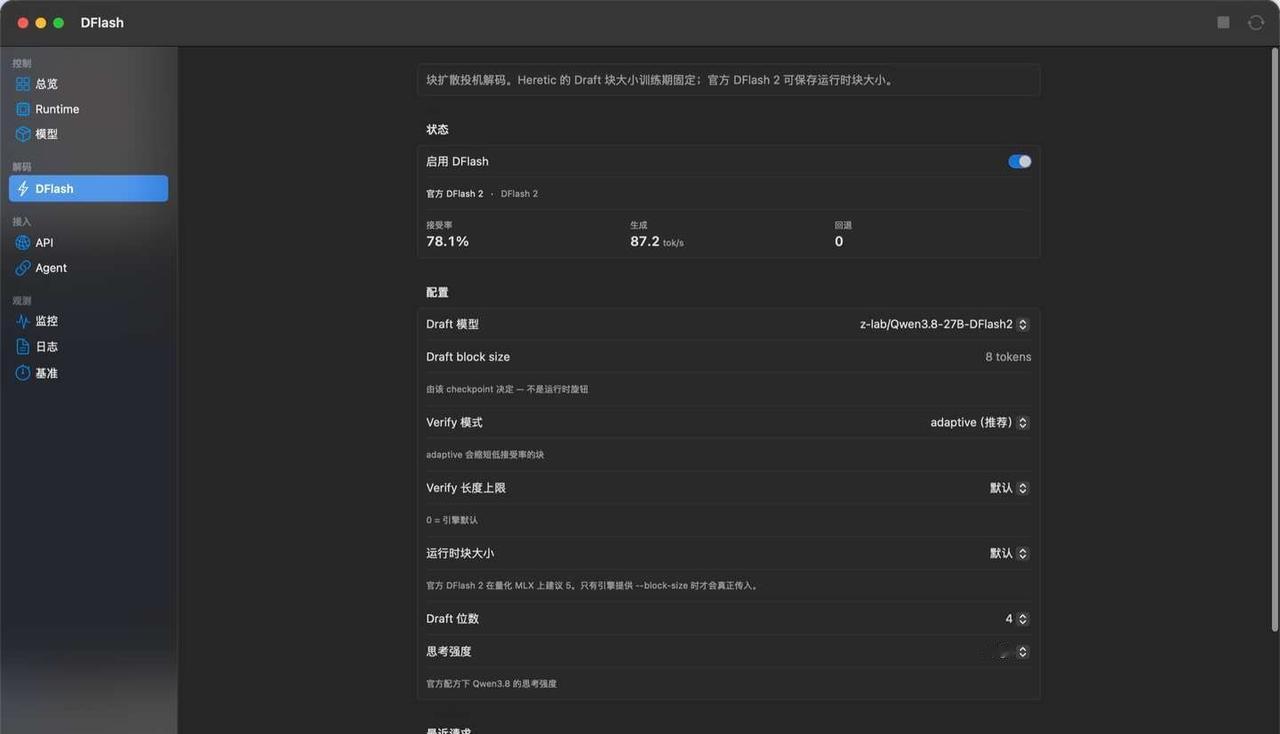Click the 'Draft block size' label
The image size is (1280, 734).
pyautogui.click(x=468, y=357)
